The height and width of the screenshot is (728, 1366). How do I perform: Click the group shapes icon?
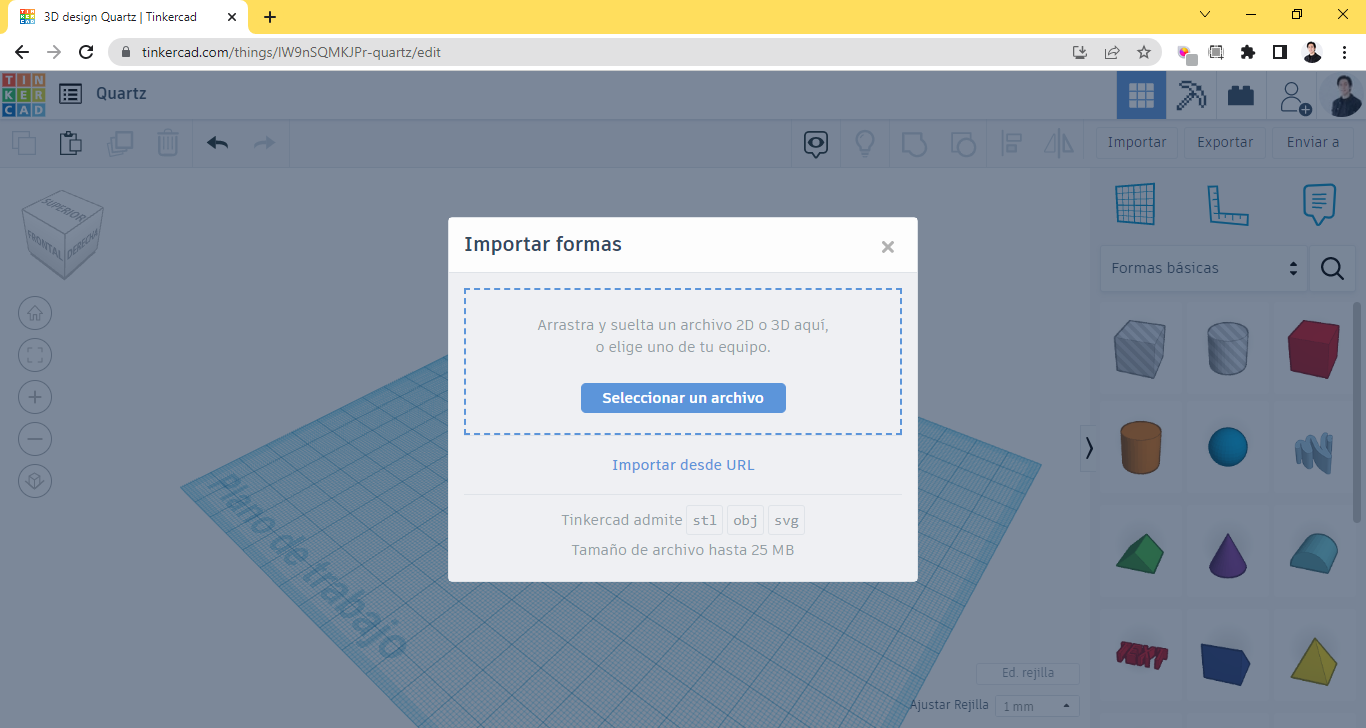914,144
